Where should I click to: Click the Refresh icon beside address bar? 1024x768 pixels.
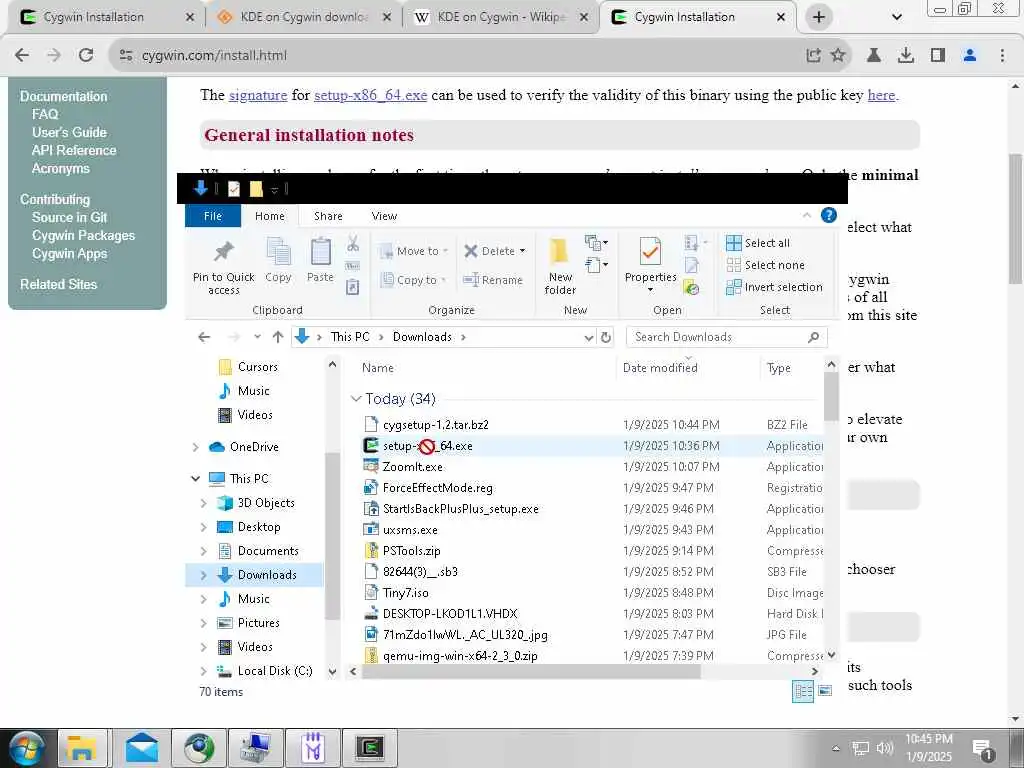[606, 337]
